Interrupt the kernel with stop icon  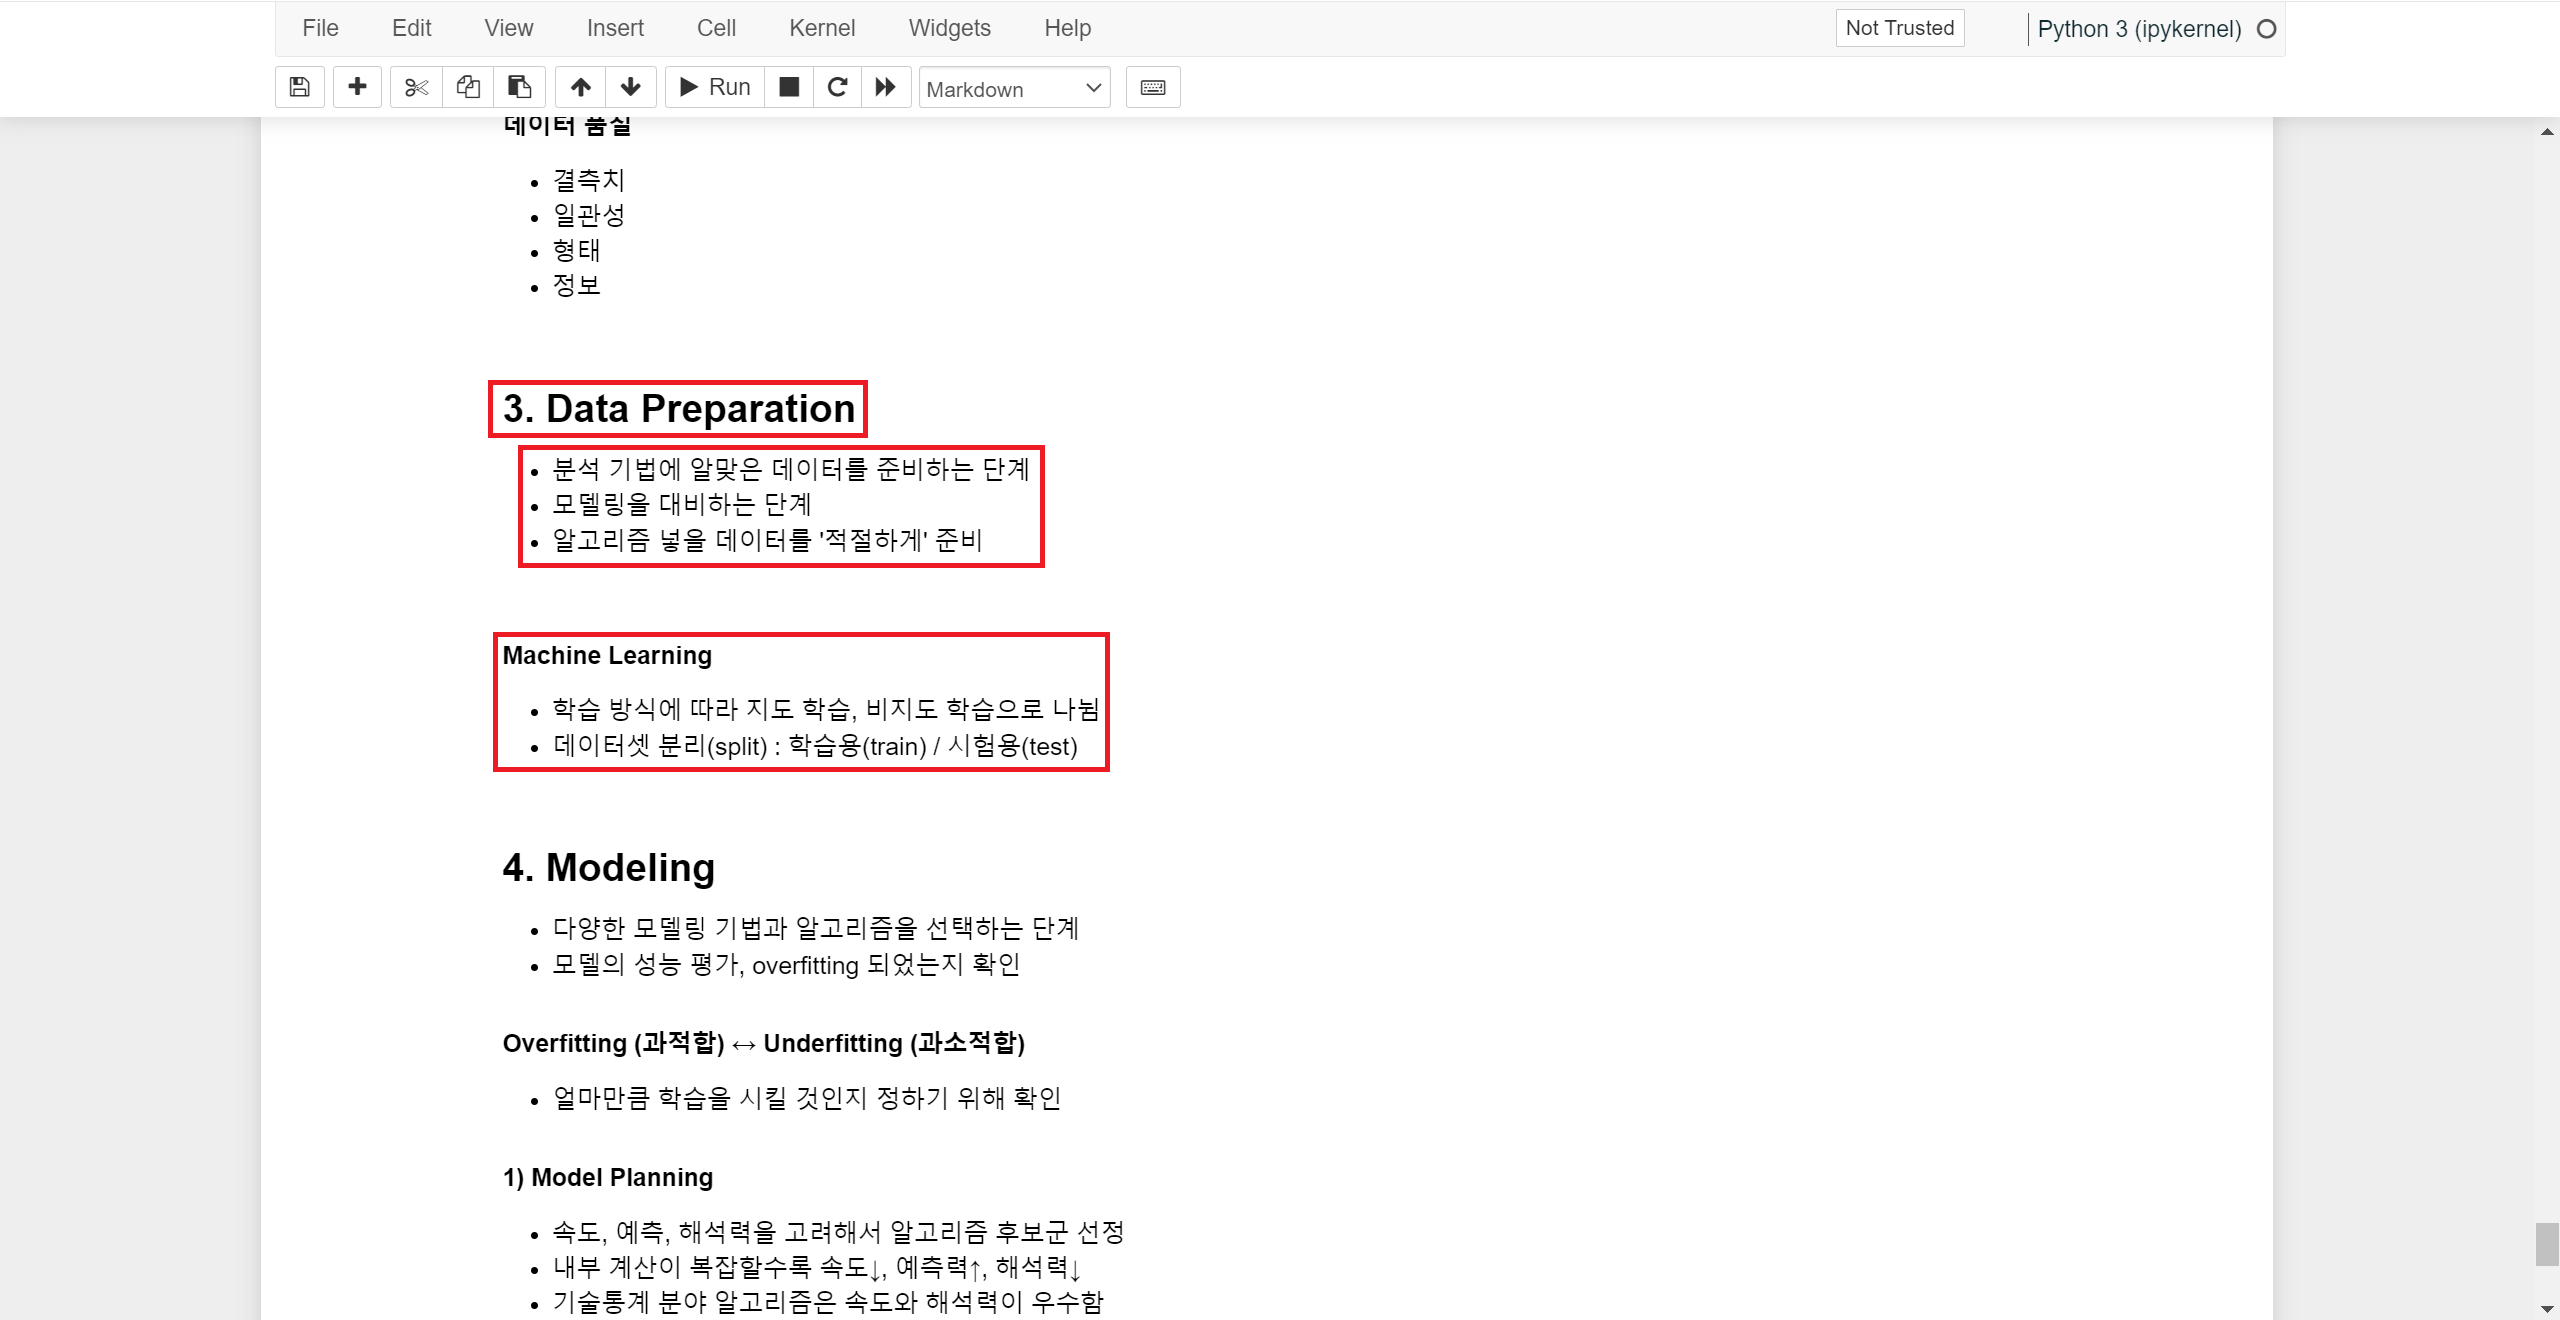(x=789, y=87)
